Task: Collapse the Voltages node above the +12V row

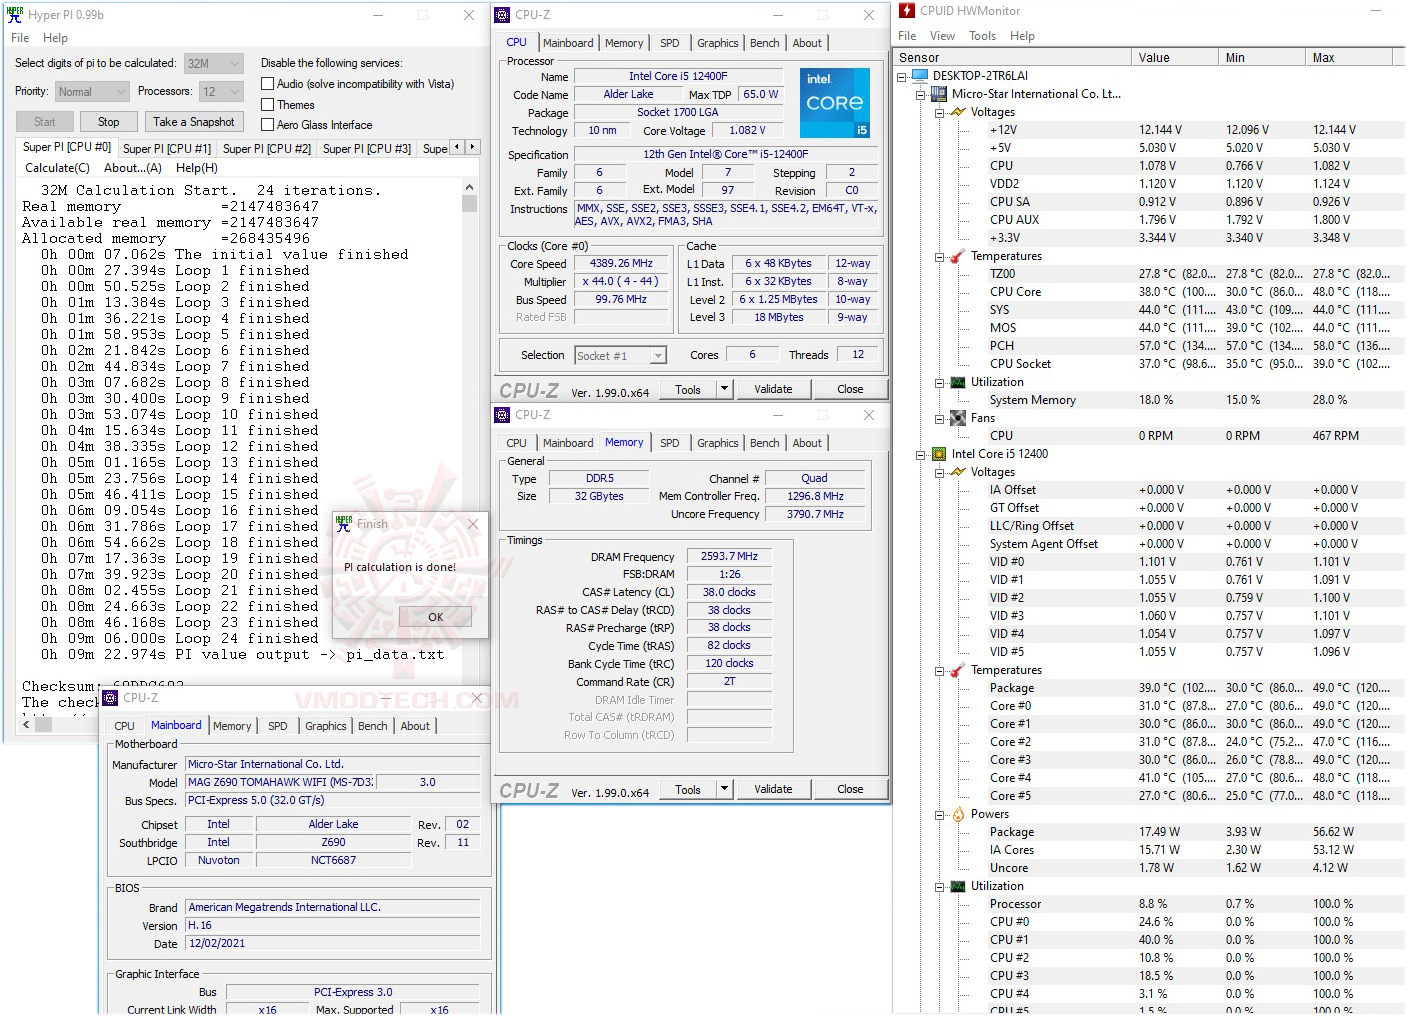Action: coord(940,112)
